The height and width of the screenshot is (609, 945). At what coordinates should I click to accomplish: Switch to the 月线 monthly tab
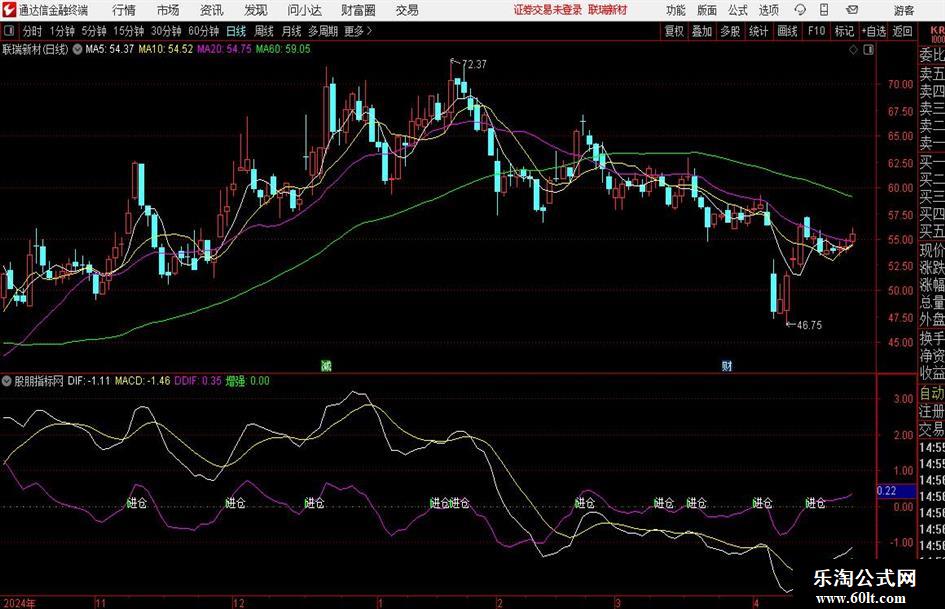(291, 31)
